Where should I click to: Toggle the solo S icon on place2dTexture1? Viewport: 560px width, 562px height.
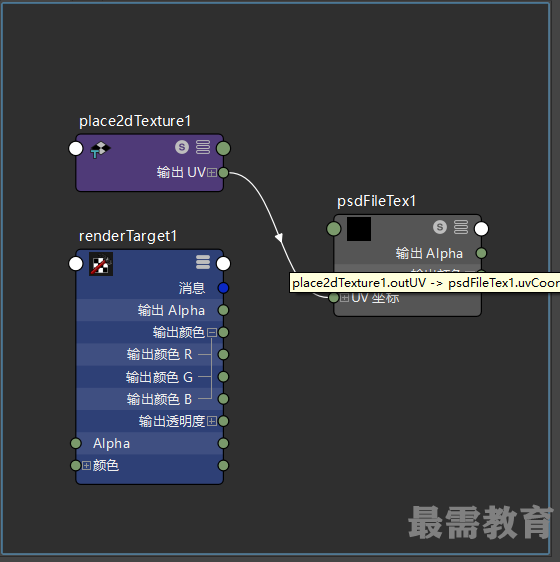coord(182,147)
